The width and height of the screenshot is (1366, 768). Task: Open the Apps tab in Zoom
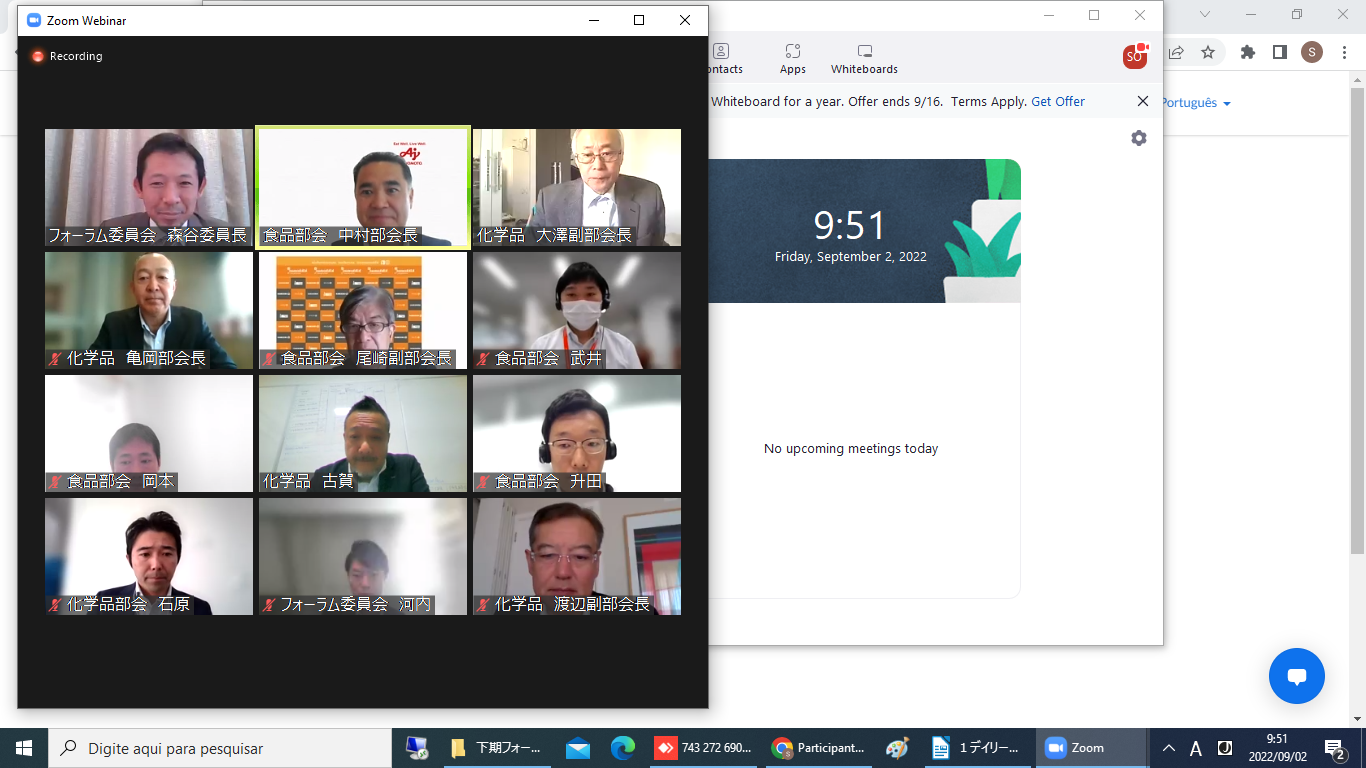coord(792,59)
